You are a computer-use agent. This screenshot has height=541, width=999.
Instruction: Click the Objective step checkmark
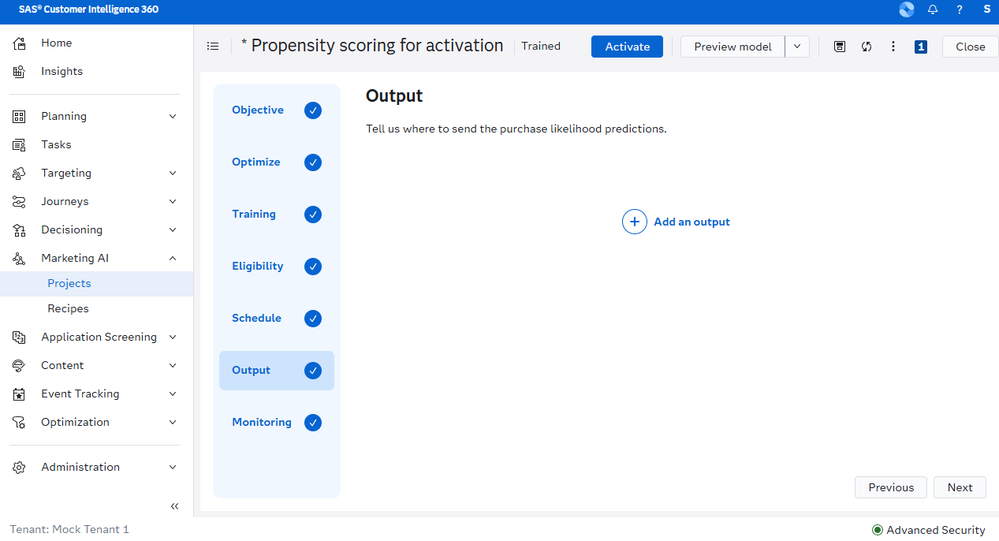coord(313,110)
